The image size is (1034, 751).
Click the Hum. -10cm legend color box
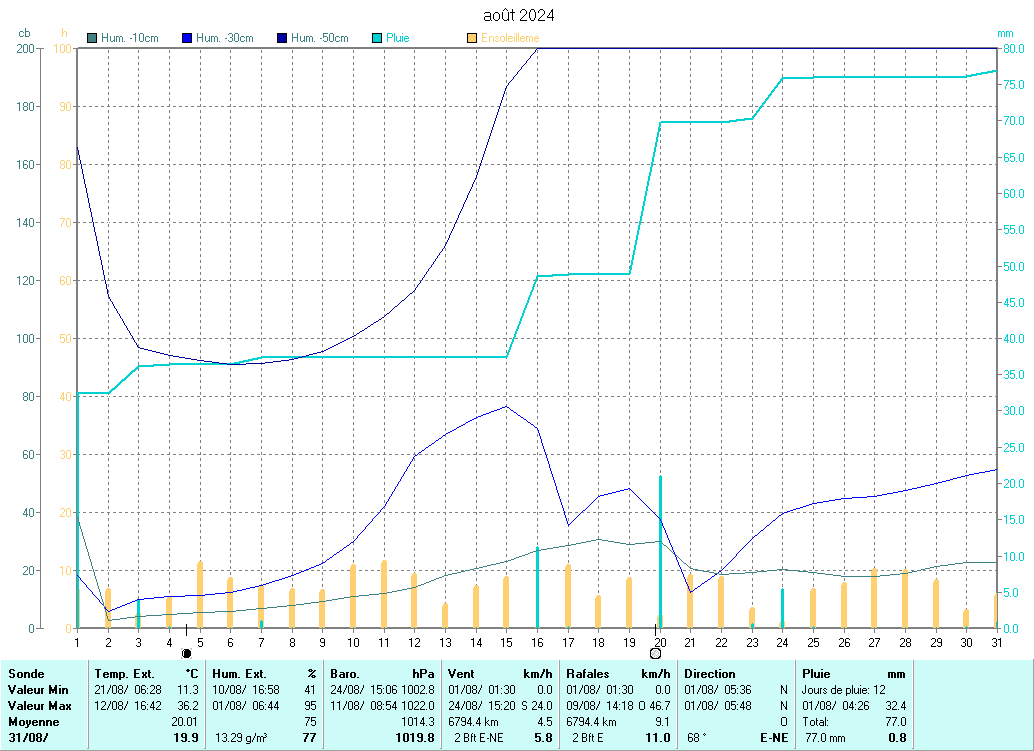[x=93, y=38]
